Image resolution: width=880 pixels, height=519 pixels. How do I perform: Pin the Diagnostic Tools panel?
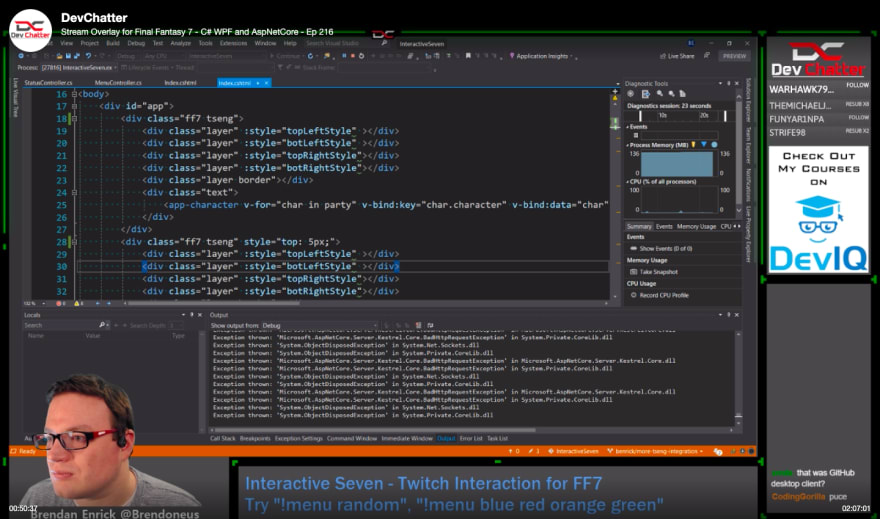(728, 84)
